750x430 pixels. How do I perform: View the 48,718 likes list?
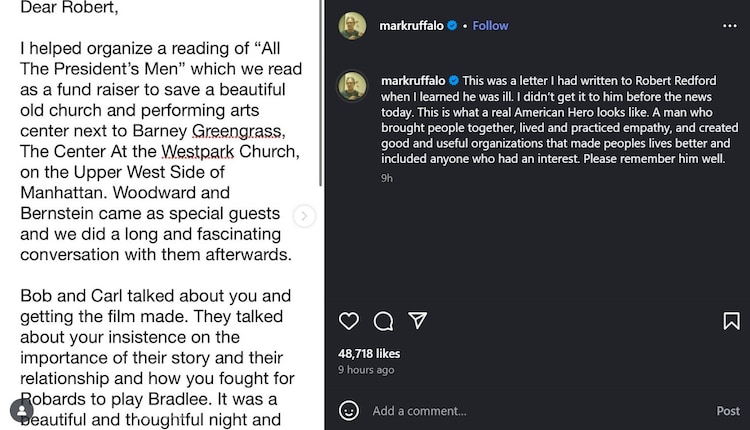click(369, 353)
